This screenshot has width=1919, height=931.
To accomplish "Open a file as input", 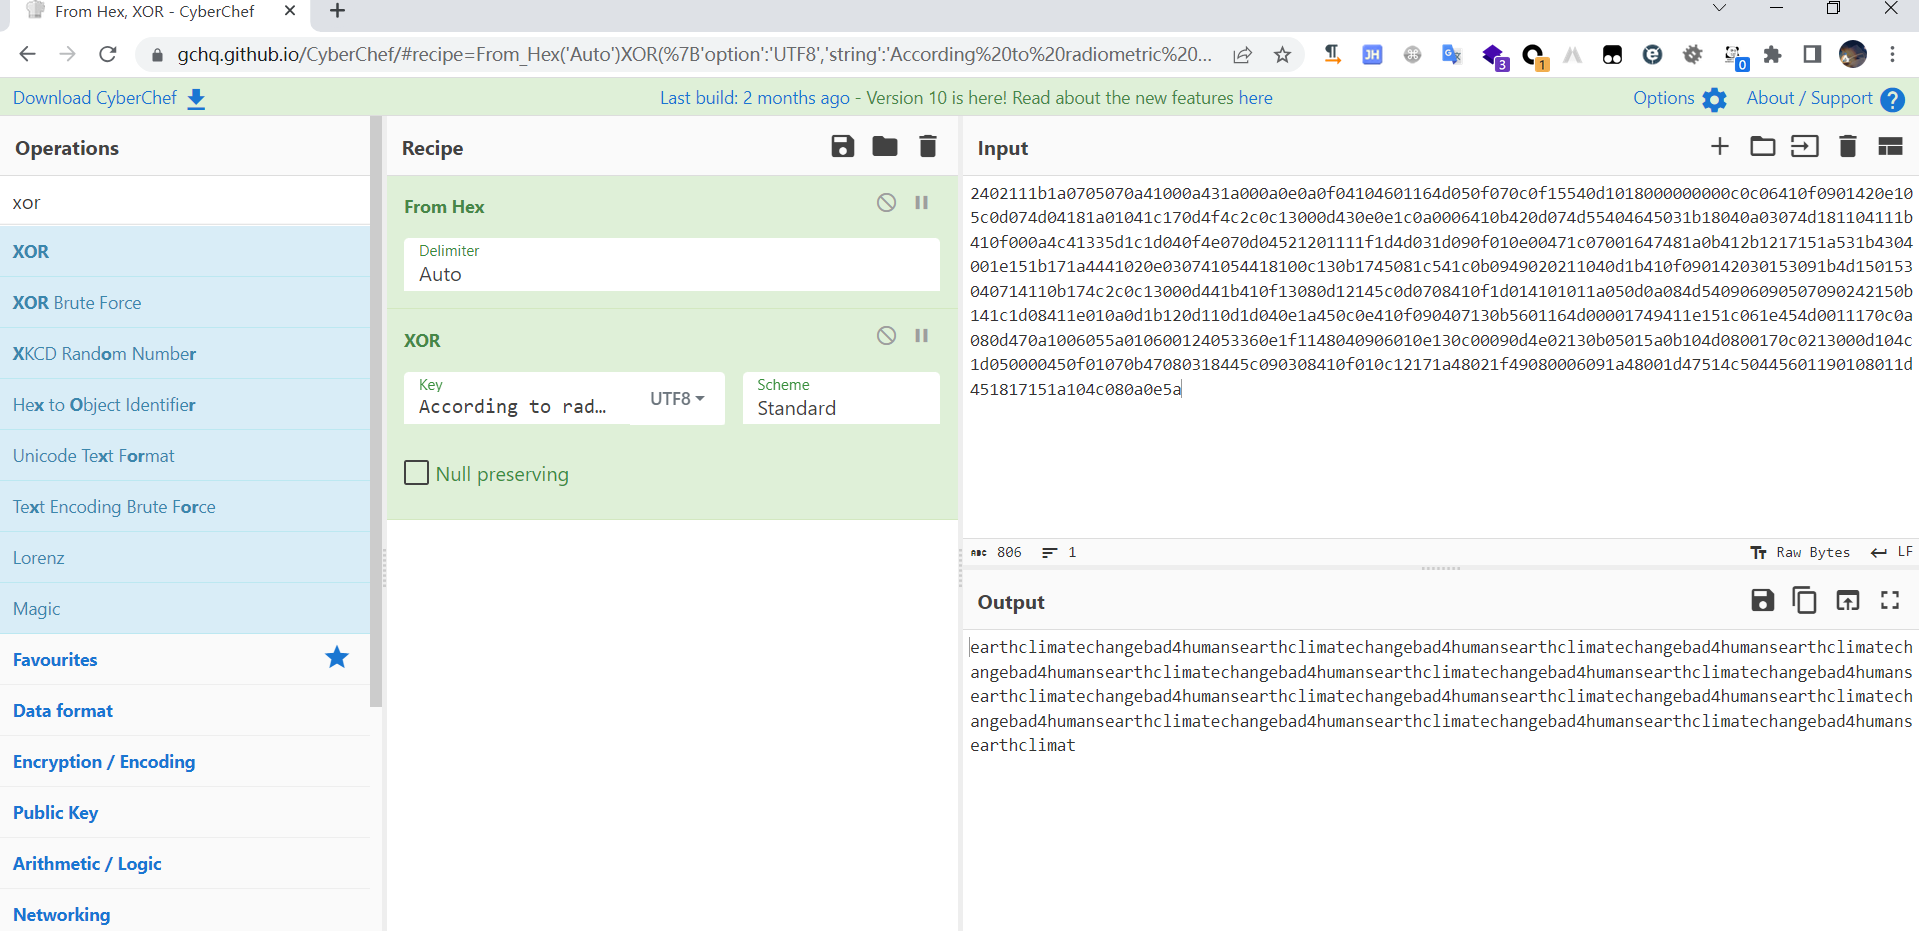I will (1762, 147).
